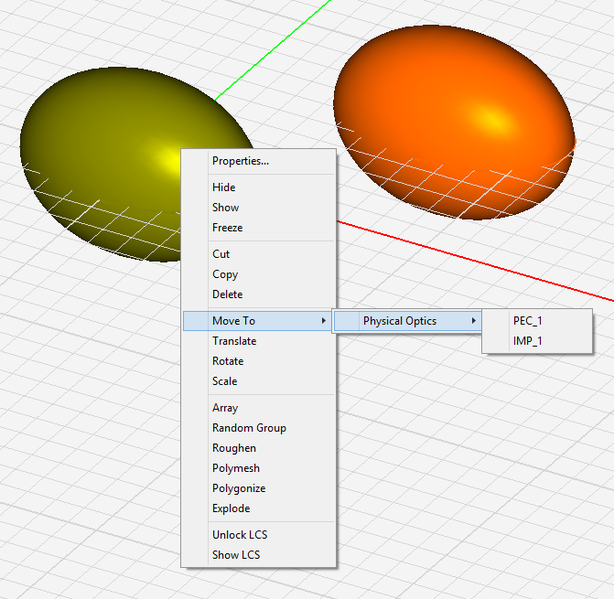
Task: Select Cut from the context menu
Action: point(221,254)
